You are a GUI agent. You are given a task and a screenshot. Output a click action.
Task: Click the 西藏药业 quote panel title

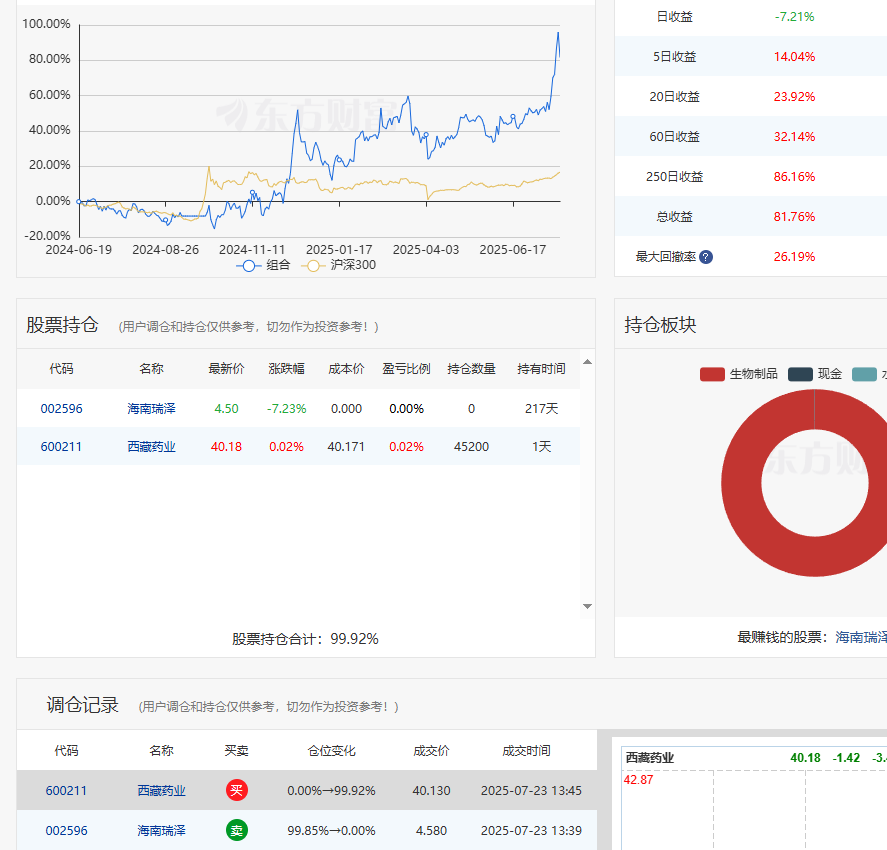pyautogui.click(x=649, y=758)
